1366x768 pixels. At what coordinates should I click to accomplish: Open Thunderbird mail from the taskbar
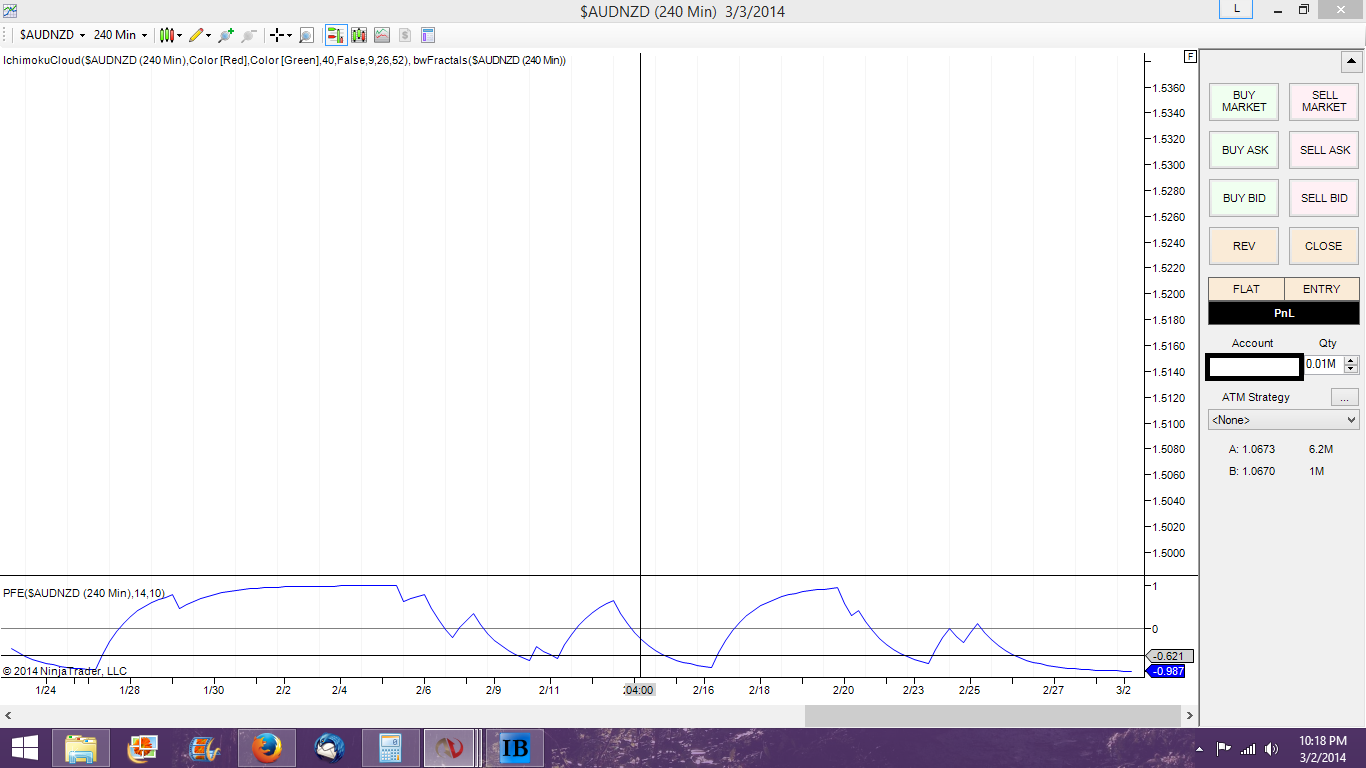328,748
